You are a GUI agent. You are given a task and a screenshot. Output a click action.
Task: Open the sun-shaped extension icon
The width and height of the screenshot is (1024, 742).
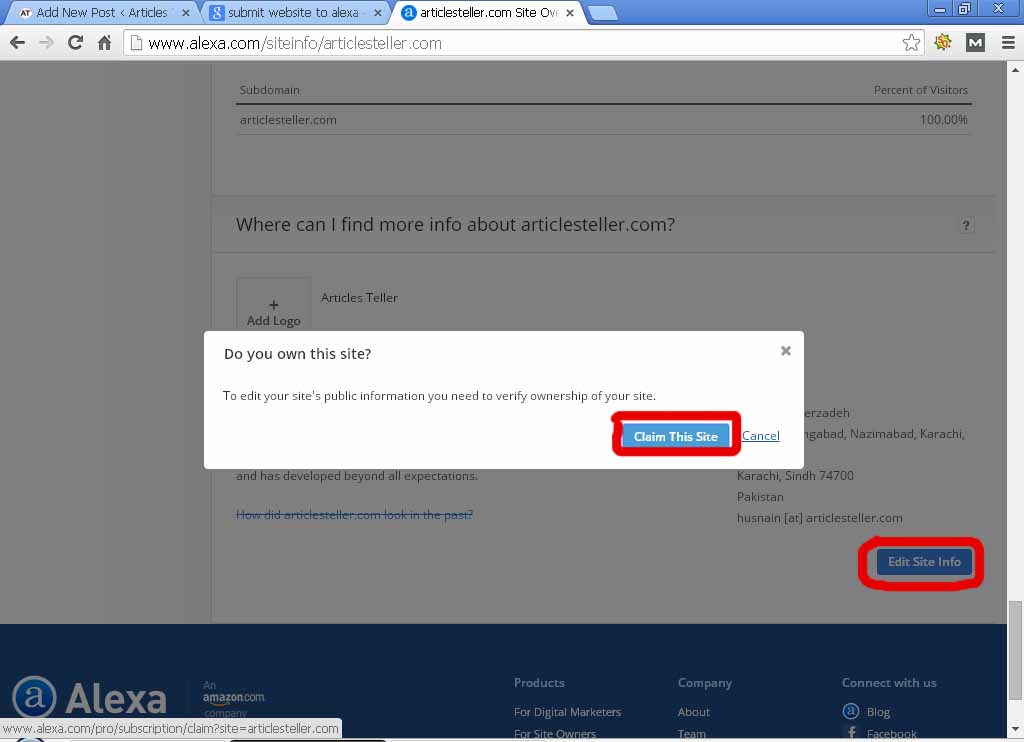942,42
